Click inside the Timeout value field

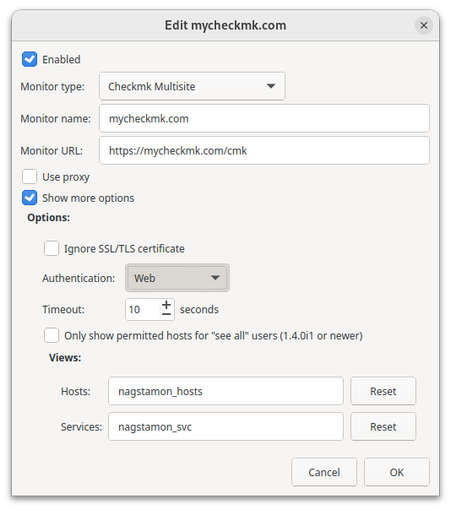pos(143,310)
